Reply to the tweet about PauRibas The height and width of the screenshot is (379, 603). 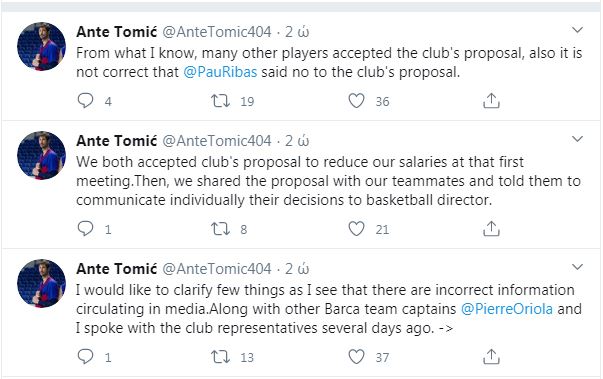coord(85,100)
